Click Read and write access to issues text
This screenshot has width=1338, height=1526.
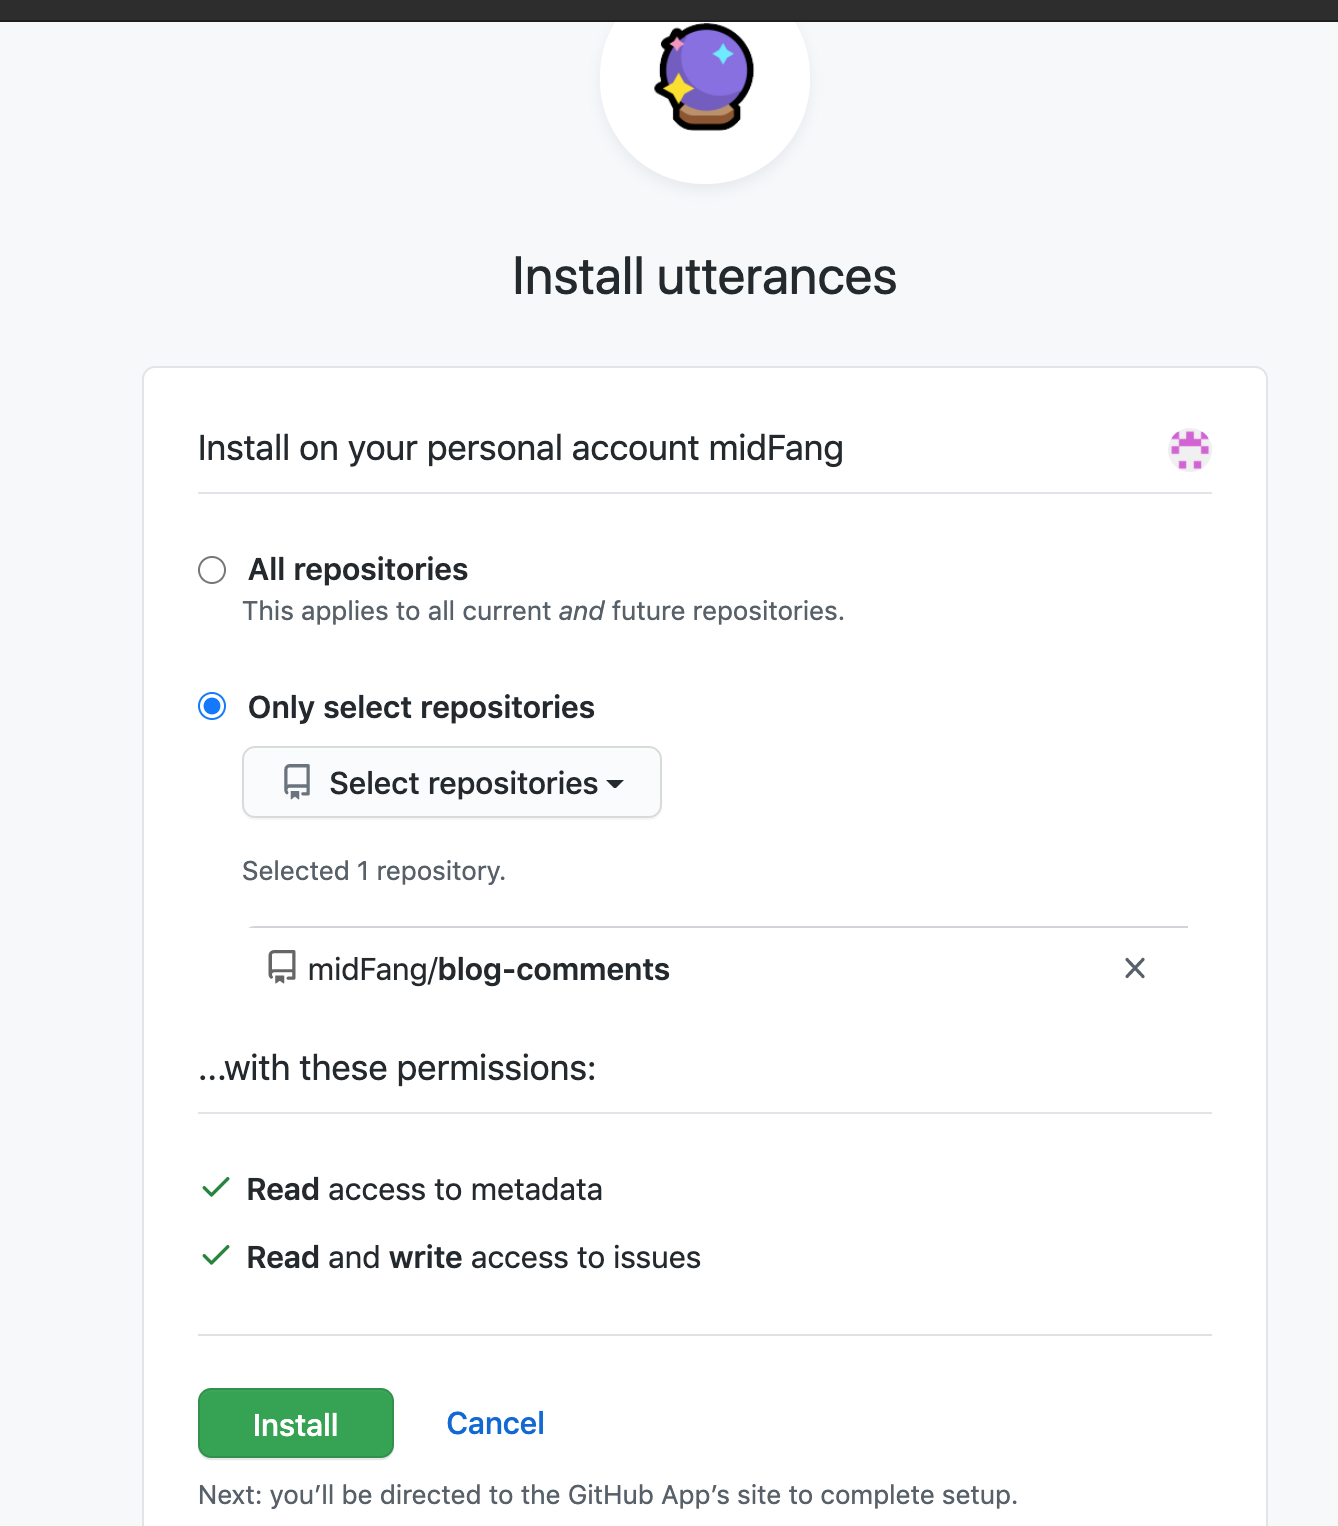474,1257
